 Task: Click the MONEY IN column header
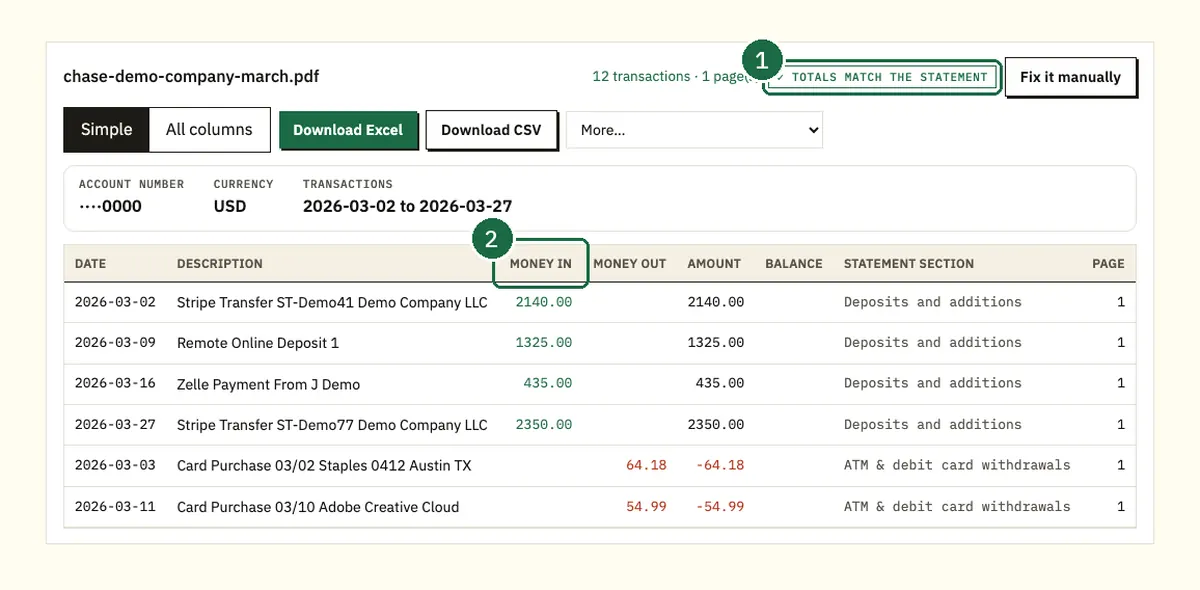point(540,264)
